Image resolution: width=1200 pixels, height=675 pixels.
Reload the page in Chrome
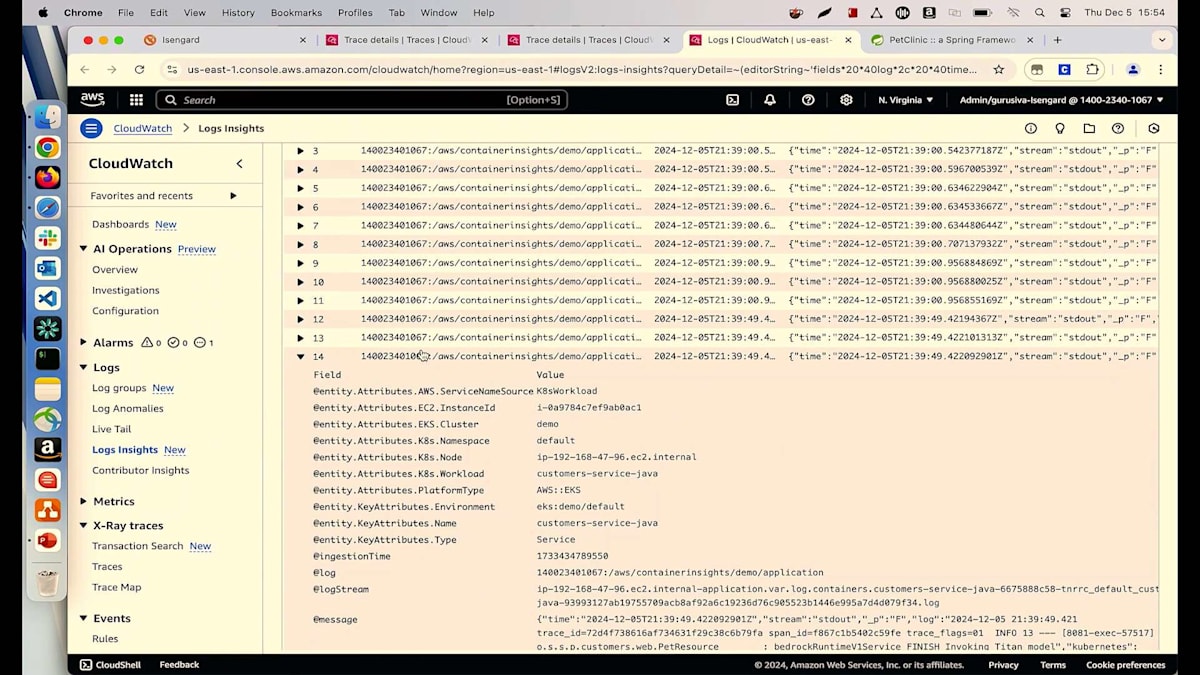139,70
